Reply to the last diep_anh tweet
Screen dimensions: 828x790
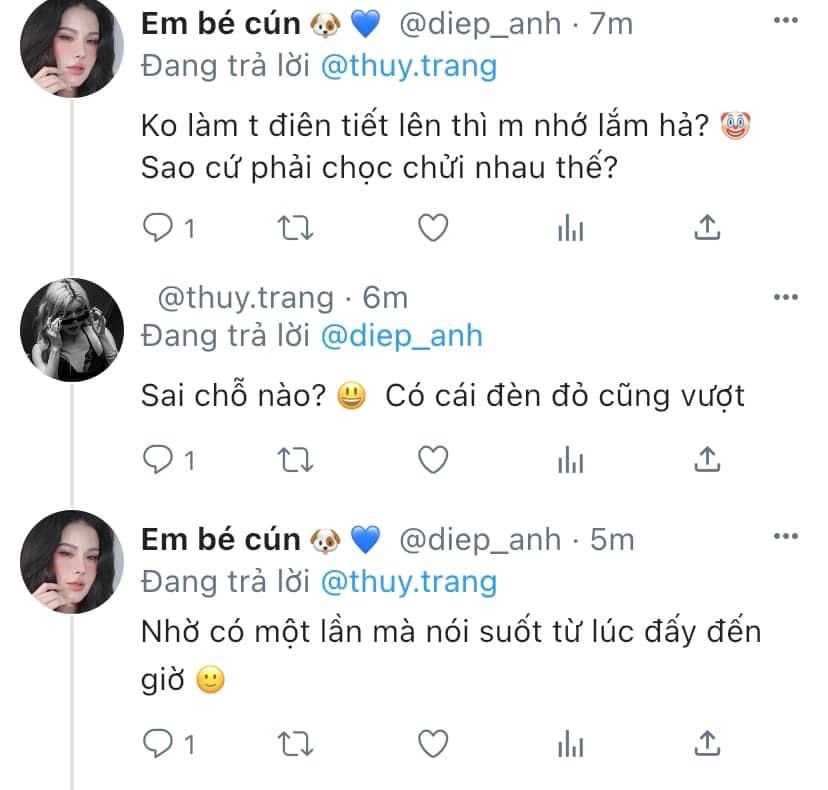click(158, 743)
